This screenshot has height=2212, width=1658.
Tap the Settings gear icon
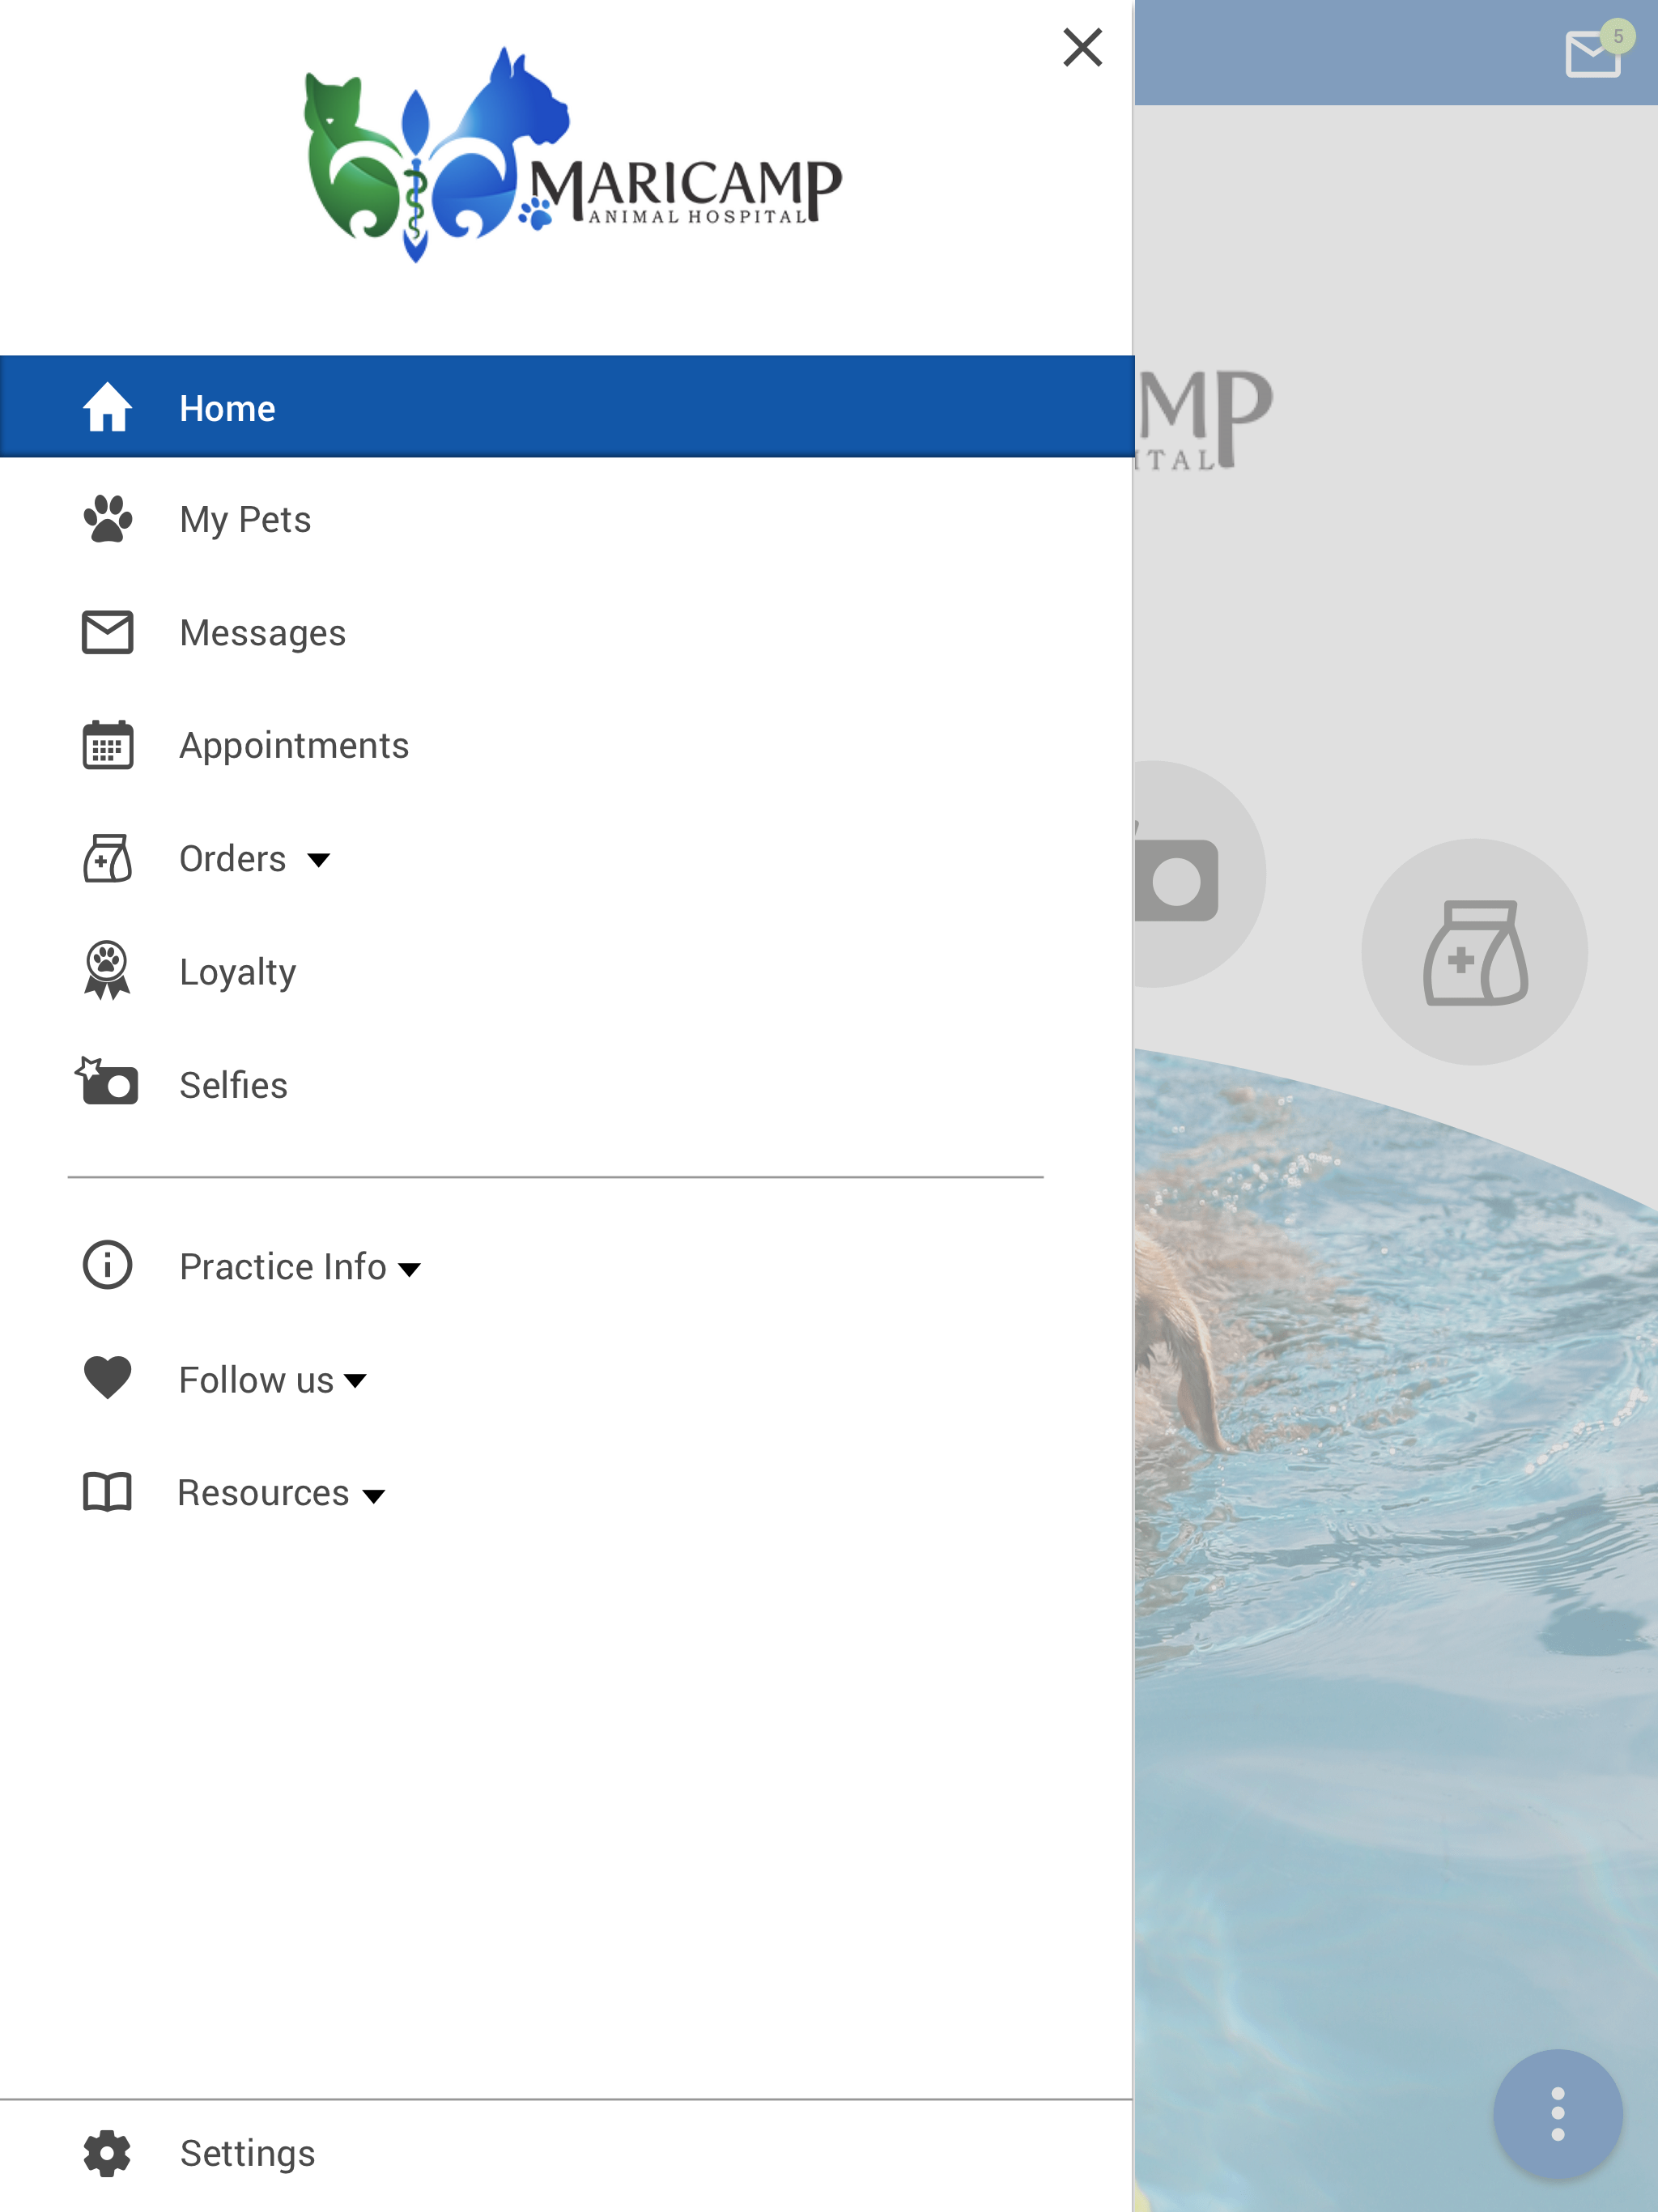[107, 2153]
